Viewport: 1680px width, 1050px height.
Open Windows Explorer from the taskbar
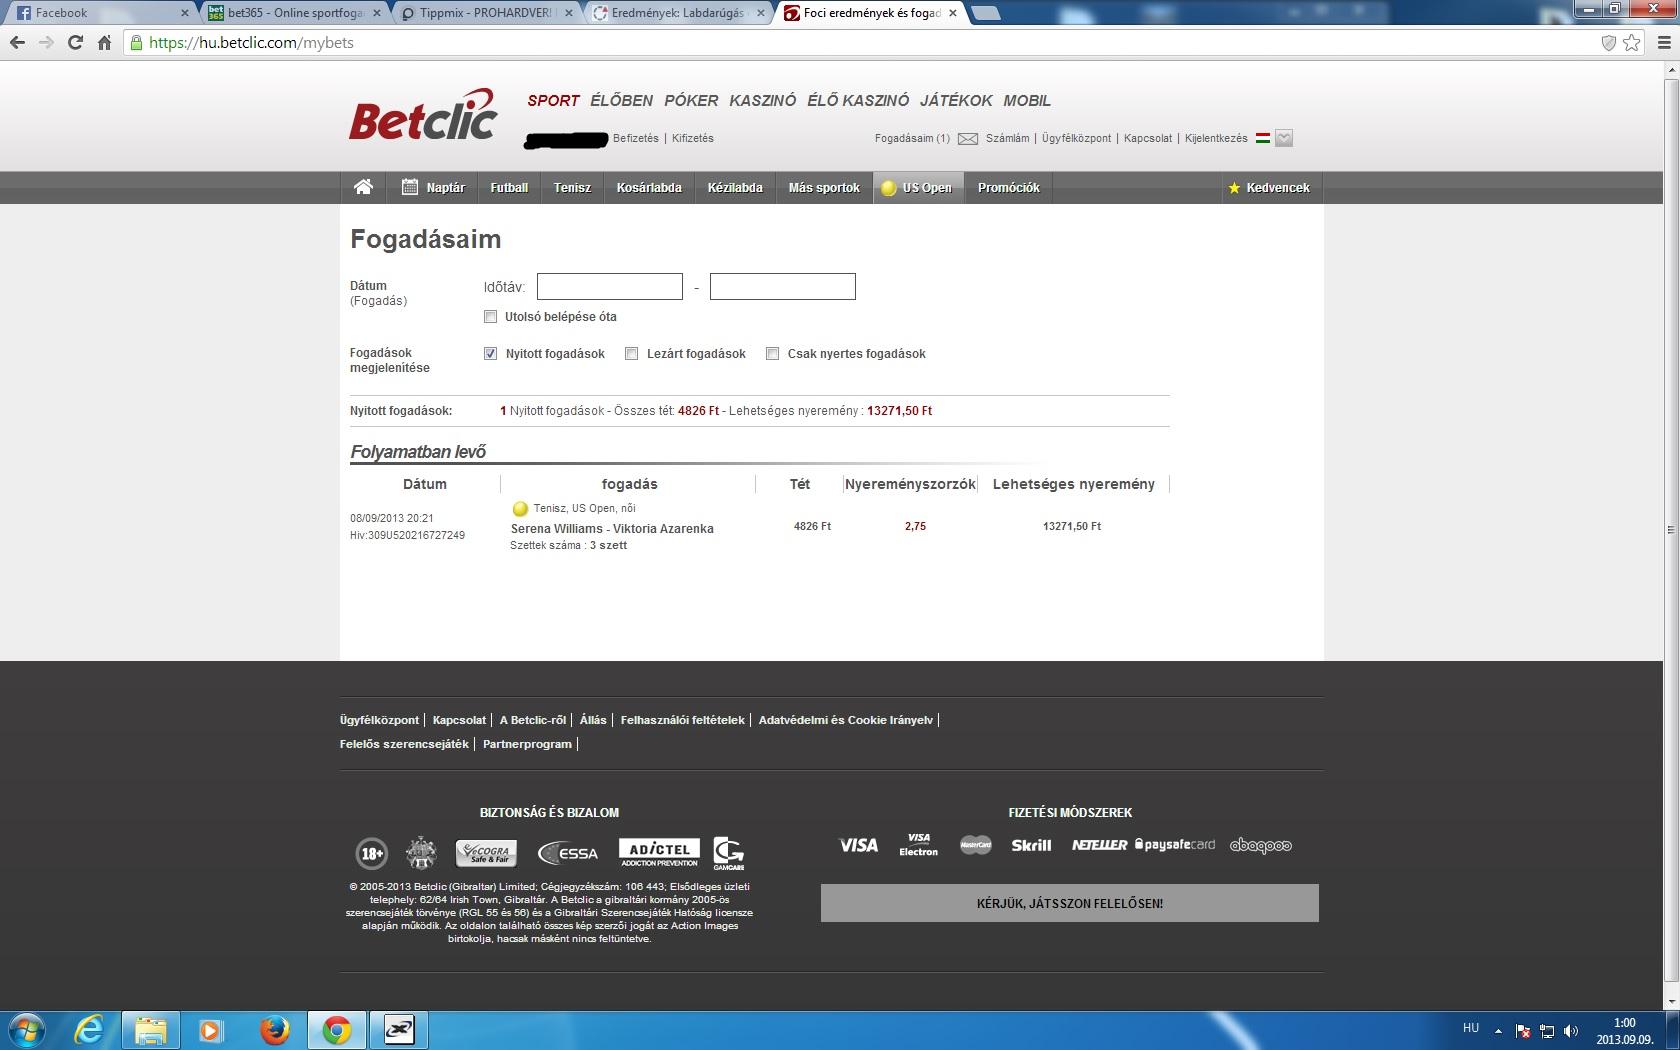coord(151,1030)
